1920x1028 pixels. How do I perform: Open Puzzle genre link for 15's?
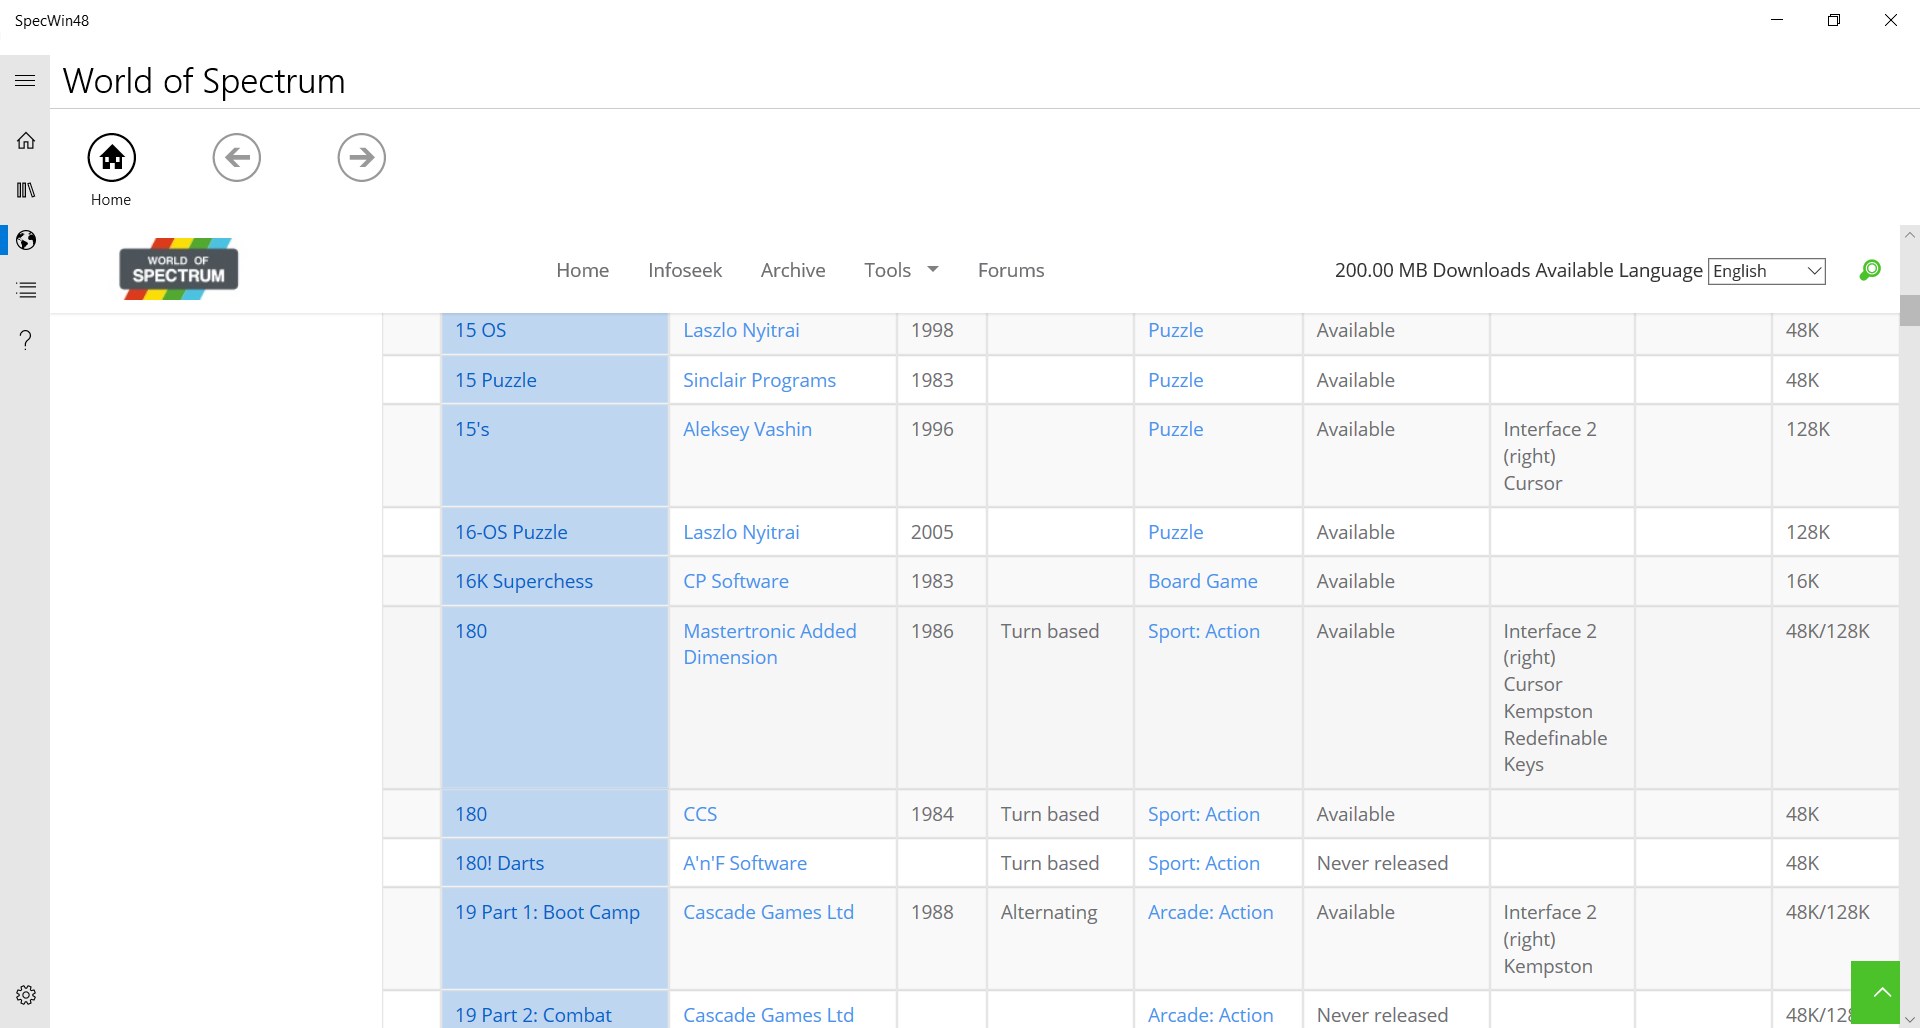click(x=1176, y=429)
